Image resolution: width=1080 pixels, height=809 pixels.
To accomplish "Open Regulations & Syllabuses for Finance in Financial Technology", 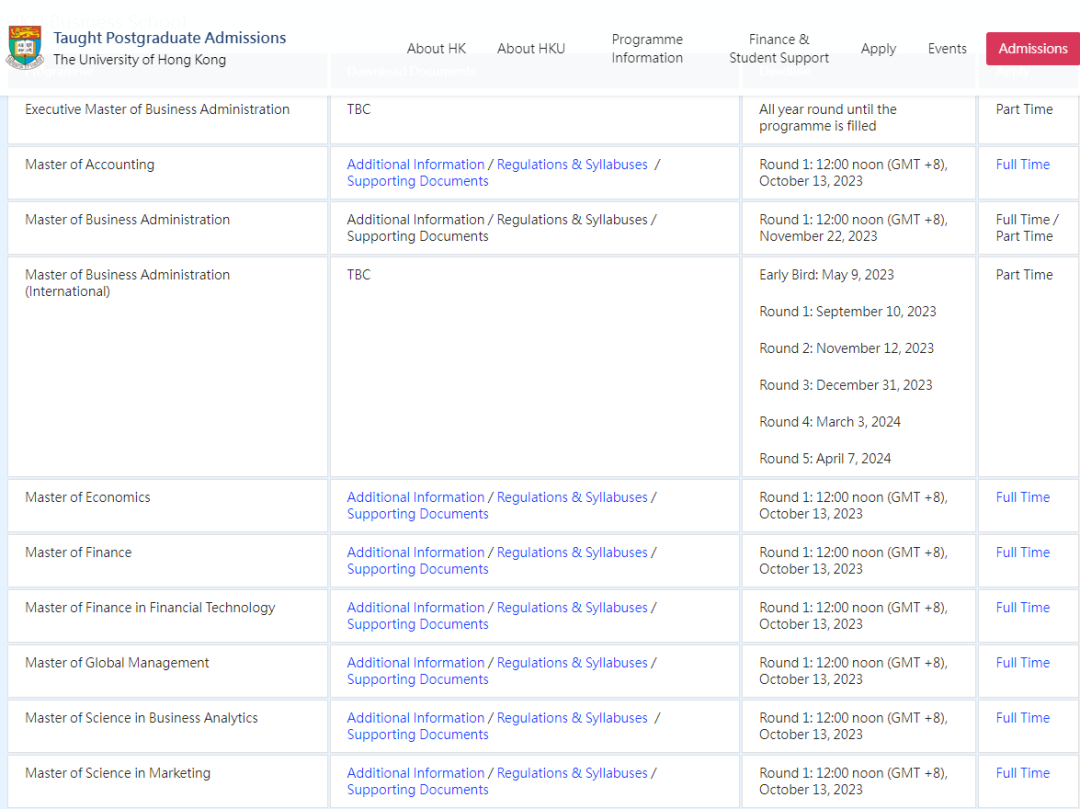I will pos(572,607).
